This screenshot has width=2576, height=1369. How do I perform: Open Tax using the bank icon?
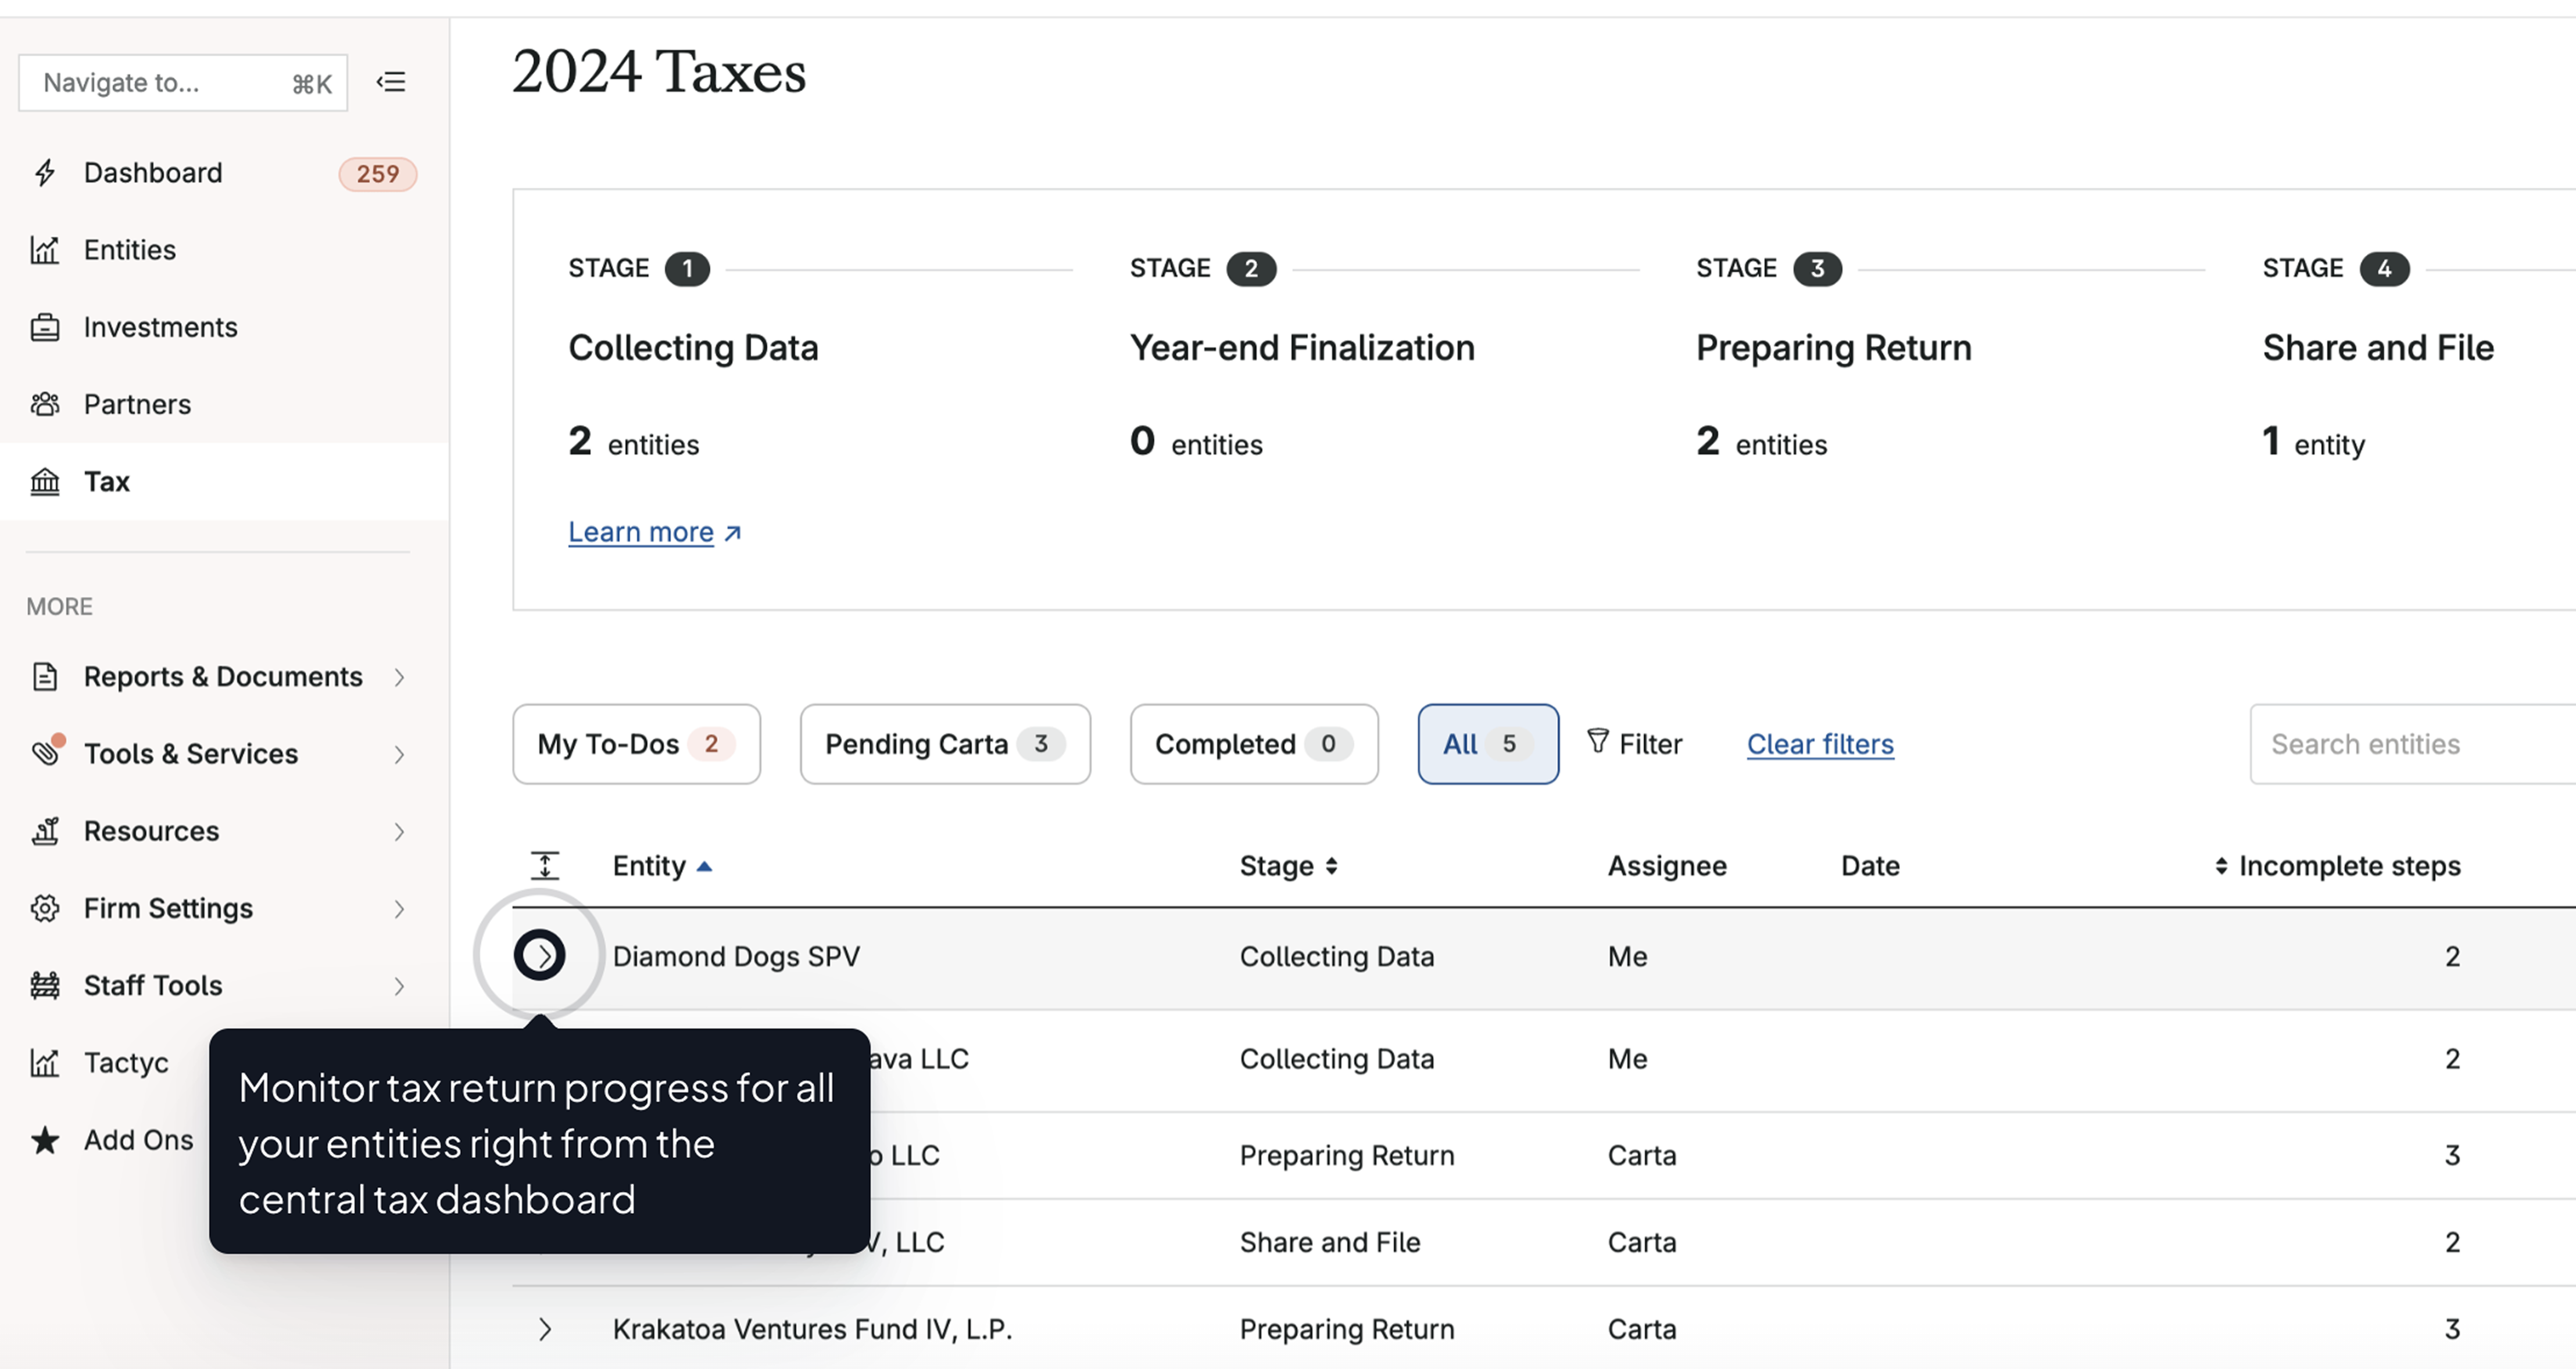(44, 481)
